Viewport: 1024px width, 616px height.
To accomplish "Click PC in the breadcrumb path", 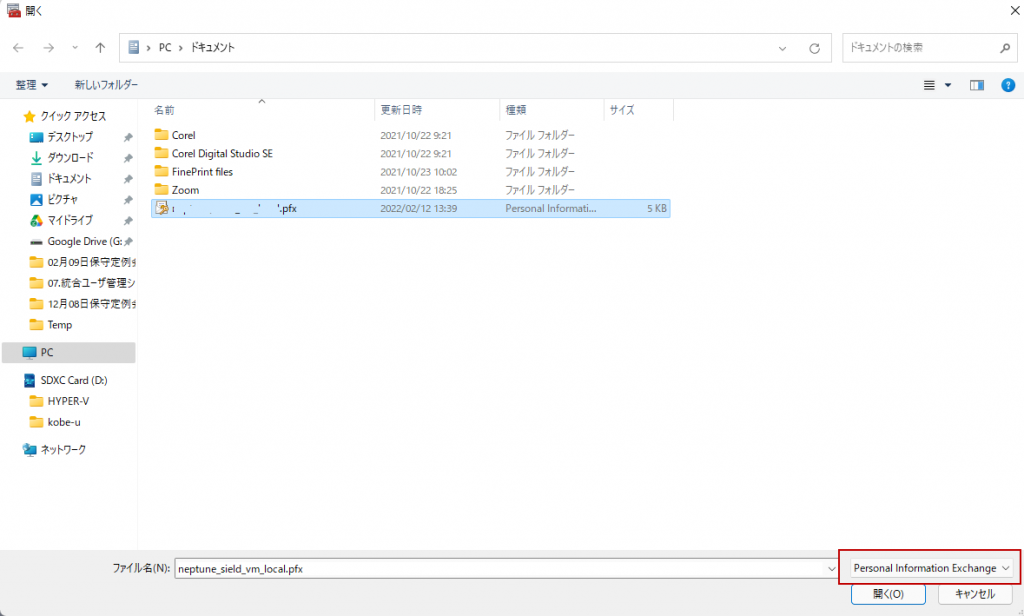I will 164,47.
